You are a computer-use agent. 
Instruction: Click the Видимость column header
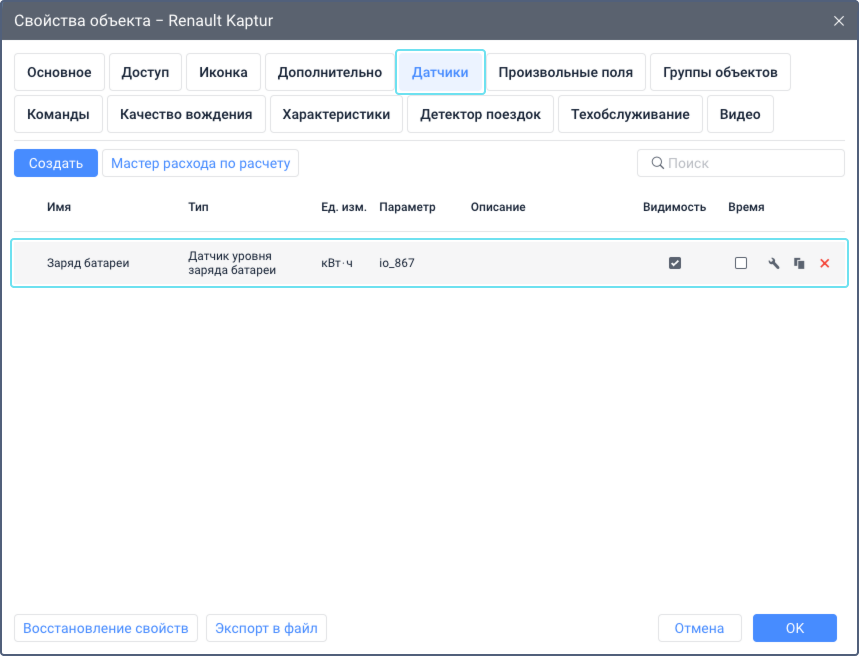pyautogui.click(x=674, y=207)
